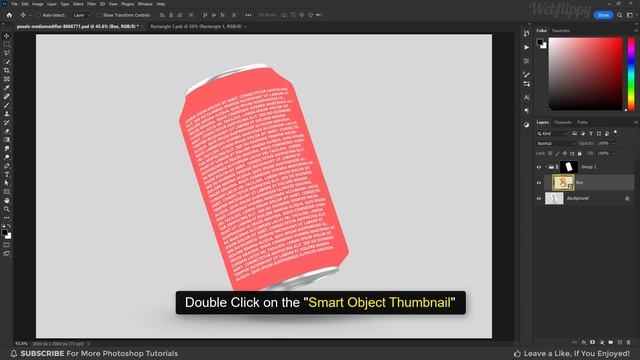The width and height of the screenshot is (640, 360).
Task: Select the Rectangle shape tool
Action: 7,192
